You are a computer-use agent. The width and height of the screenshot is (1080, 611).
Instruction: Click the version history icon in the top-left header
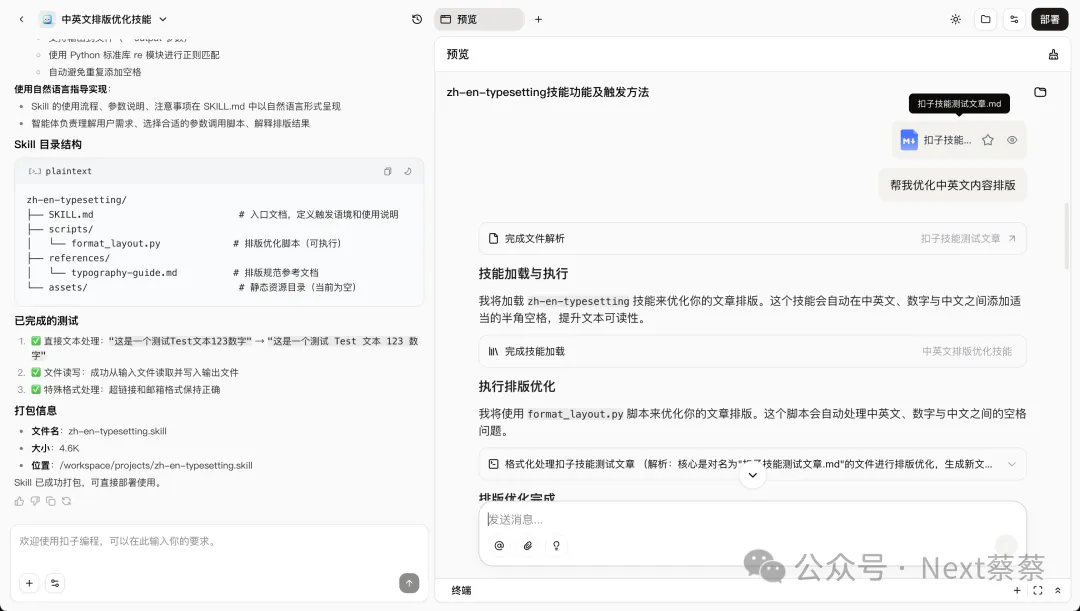tap(417, 18)
